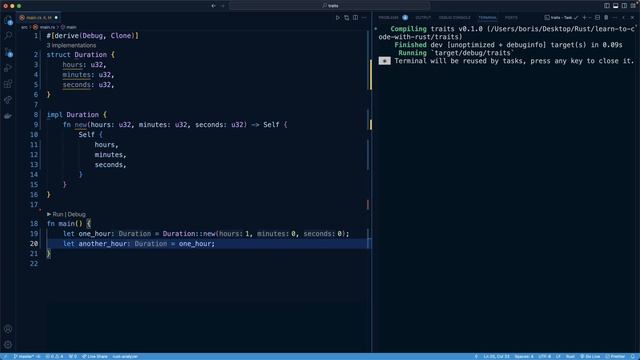
Task: Open the Manage gear menu
Action: (8, 344)
